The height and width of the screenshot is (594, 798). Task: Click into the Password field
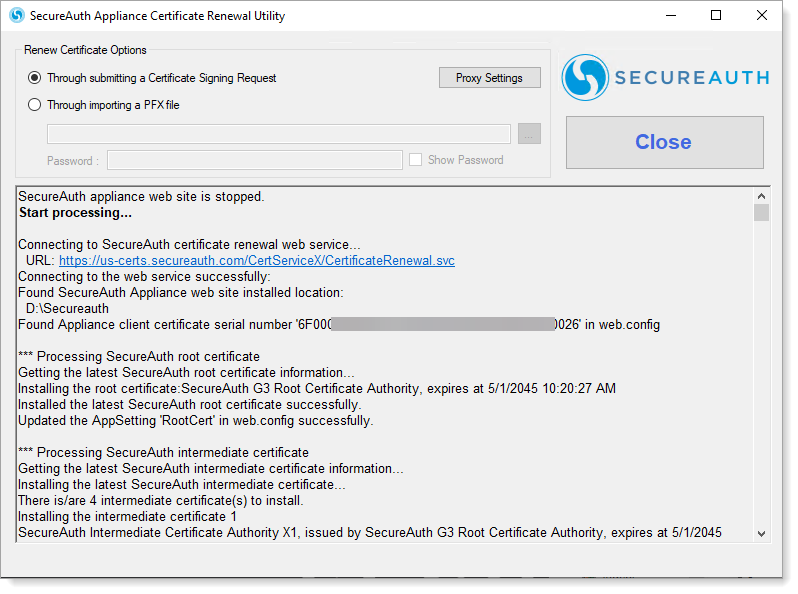tap(253, 160)
